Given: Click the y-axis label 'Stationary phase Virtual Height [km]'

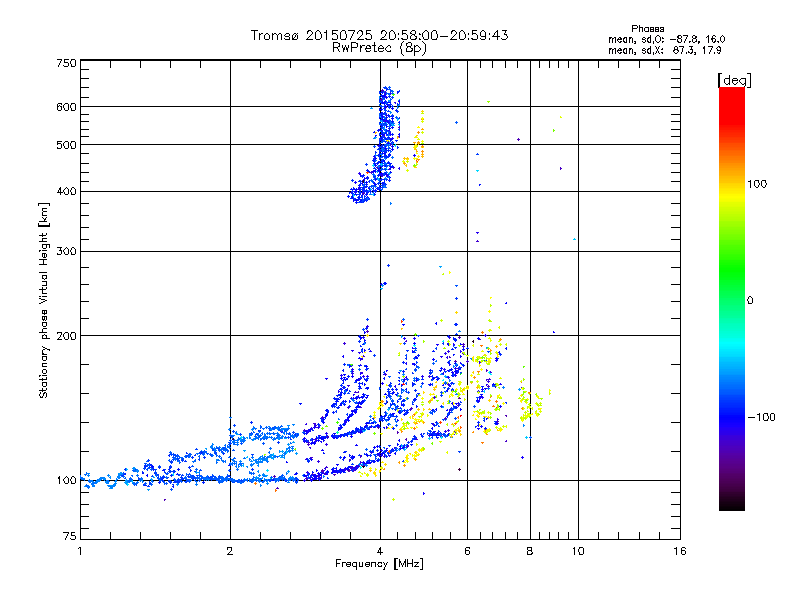Looking at the screenshot, I should point(43,301).
